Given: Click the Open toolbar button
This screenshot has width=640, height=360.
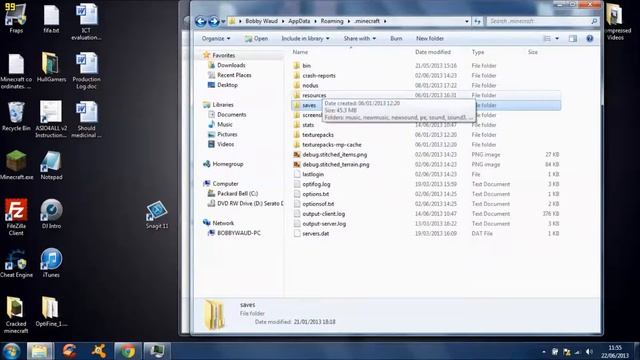Looking at the screenshot, I should [x=256, y=38].
